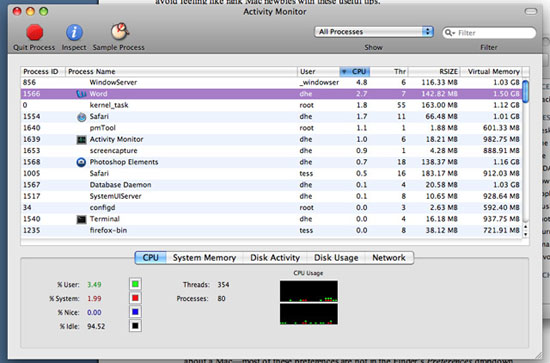550x363 pixels.
Task: Click the Photoshop Elements icon in row 1568
Action: [81, 162]
